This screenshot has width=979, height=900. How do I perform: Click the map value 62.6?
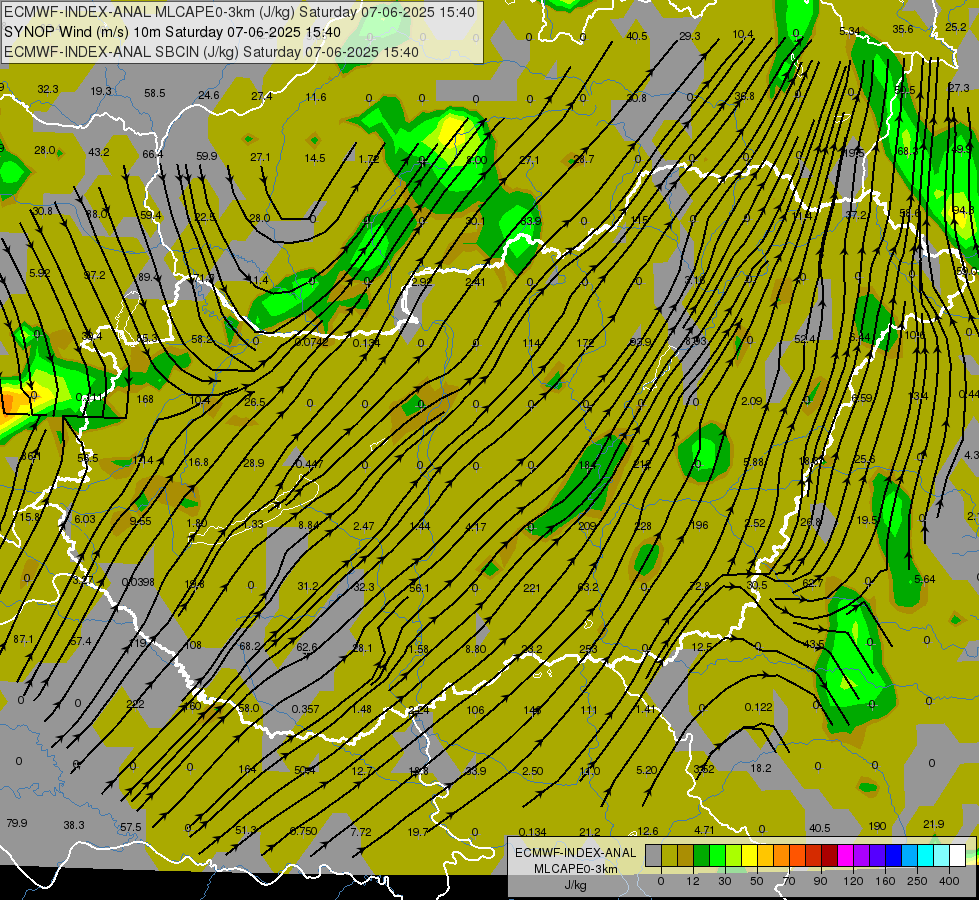(307, 647)
